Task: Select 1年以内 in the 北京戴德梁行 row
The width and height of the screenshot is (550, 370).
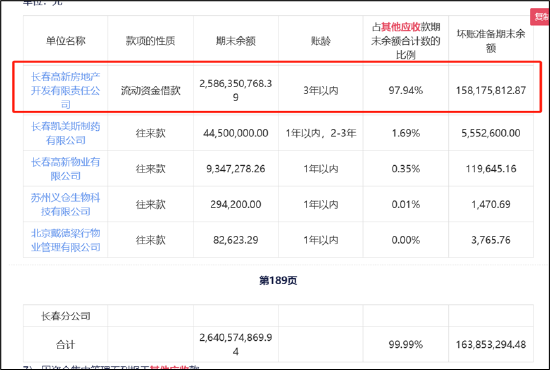Action: pyautogui.click(x=321, y=240)
